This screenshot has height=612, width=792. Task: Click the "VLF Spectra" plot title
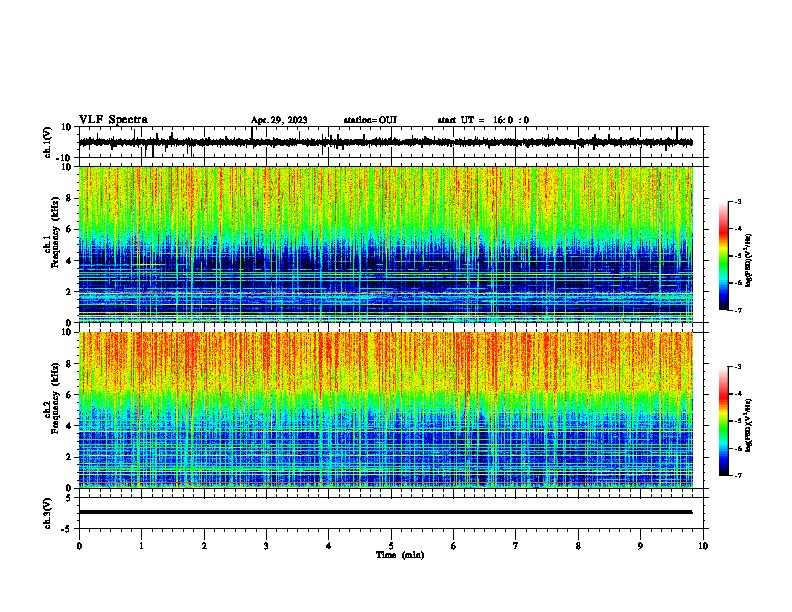coord(113,120)
